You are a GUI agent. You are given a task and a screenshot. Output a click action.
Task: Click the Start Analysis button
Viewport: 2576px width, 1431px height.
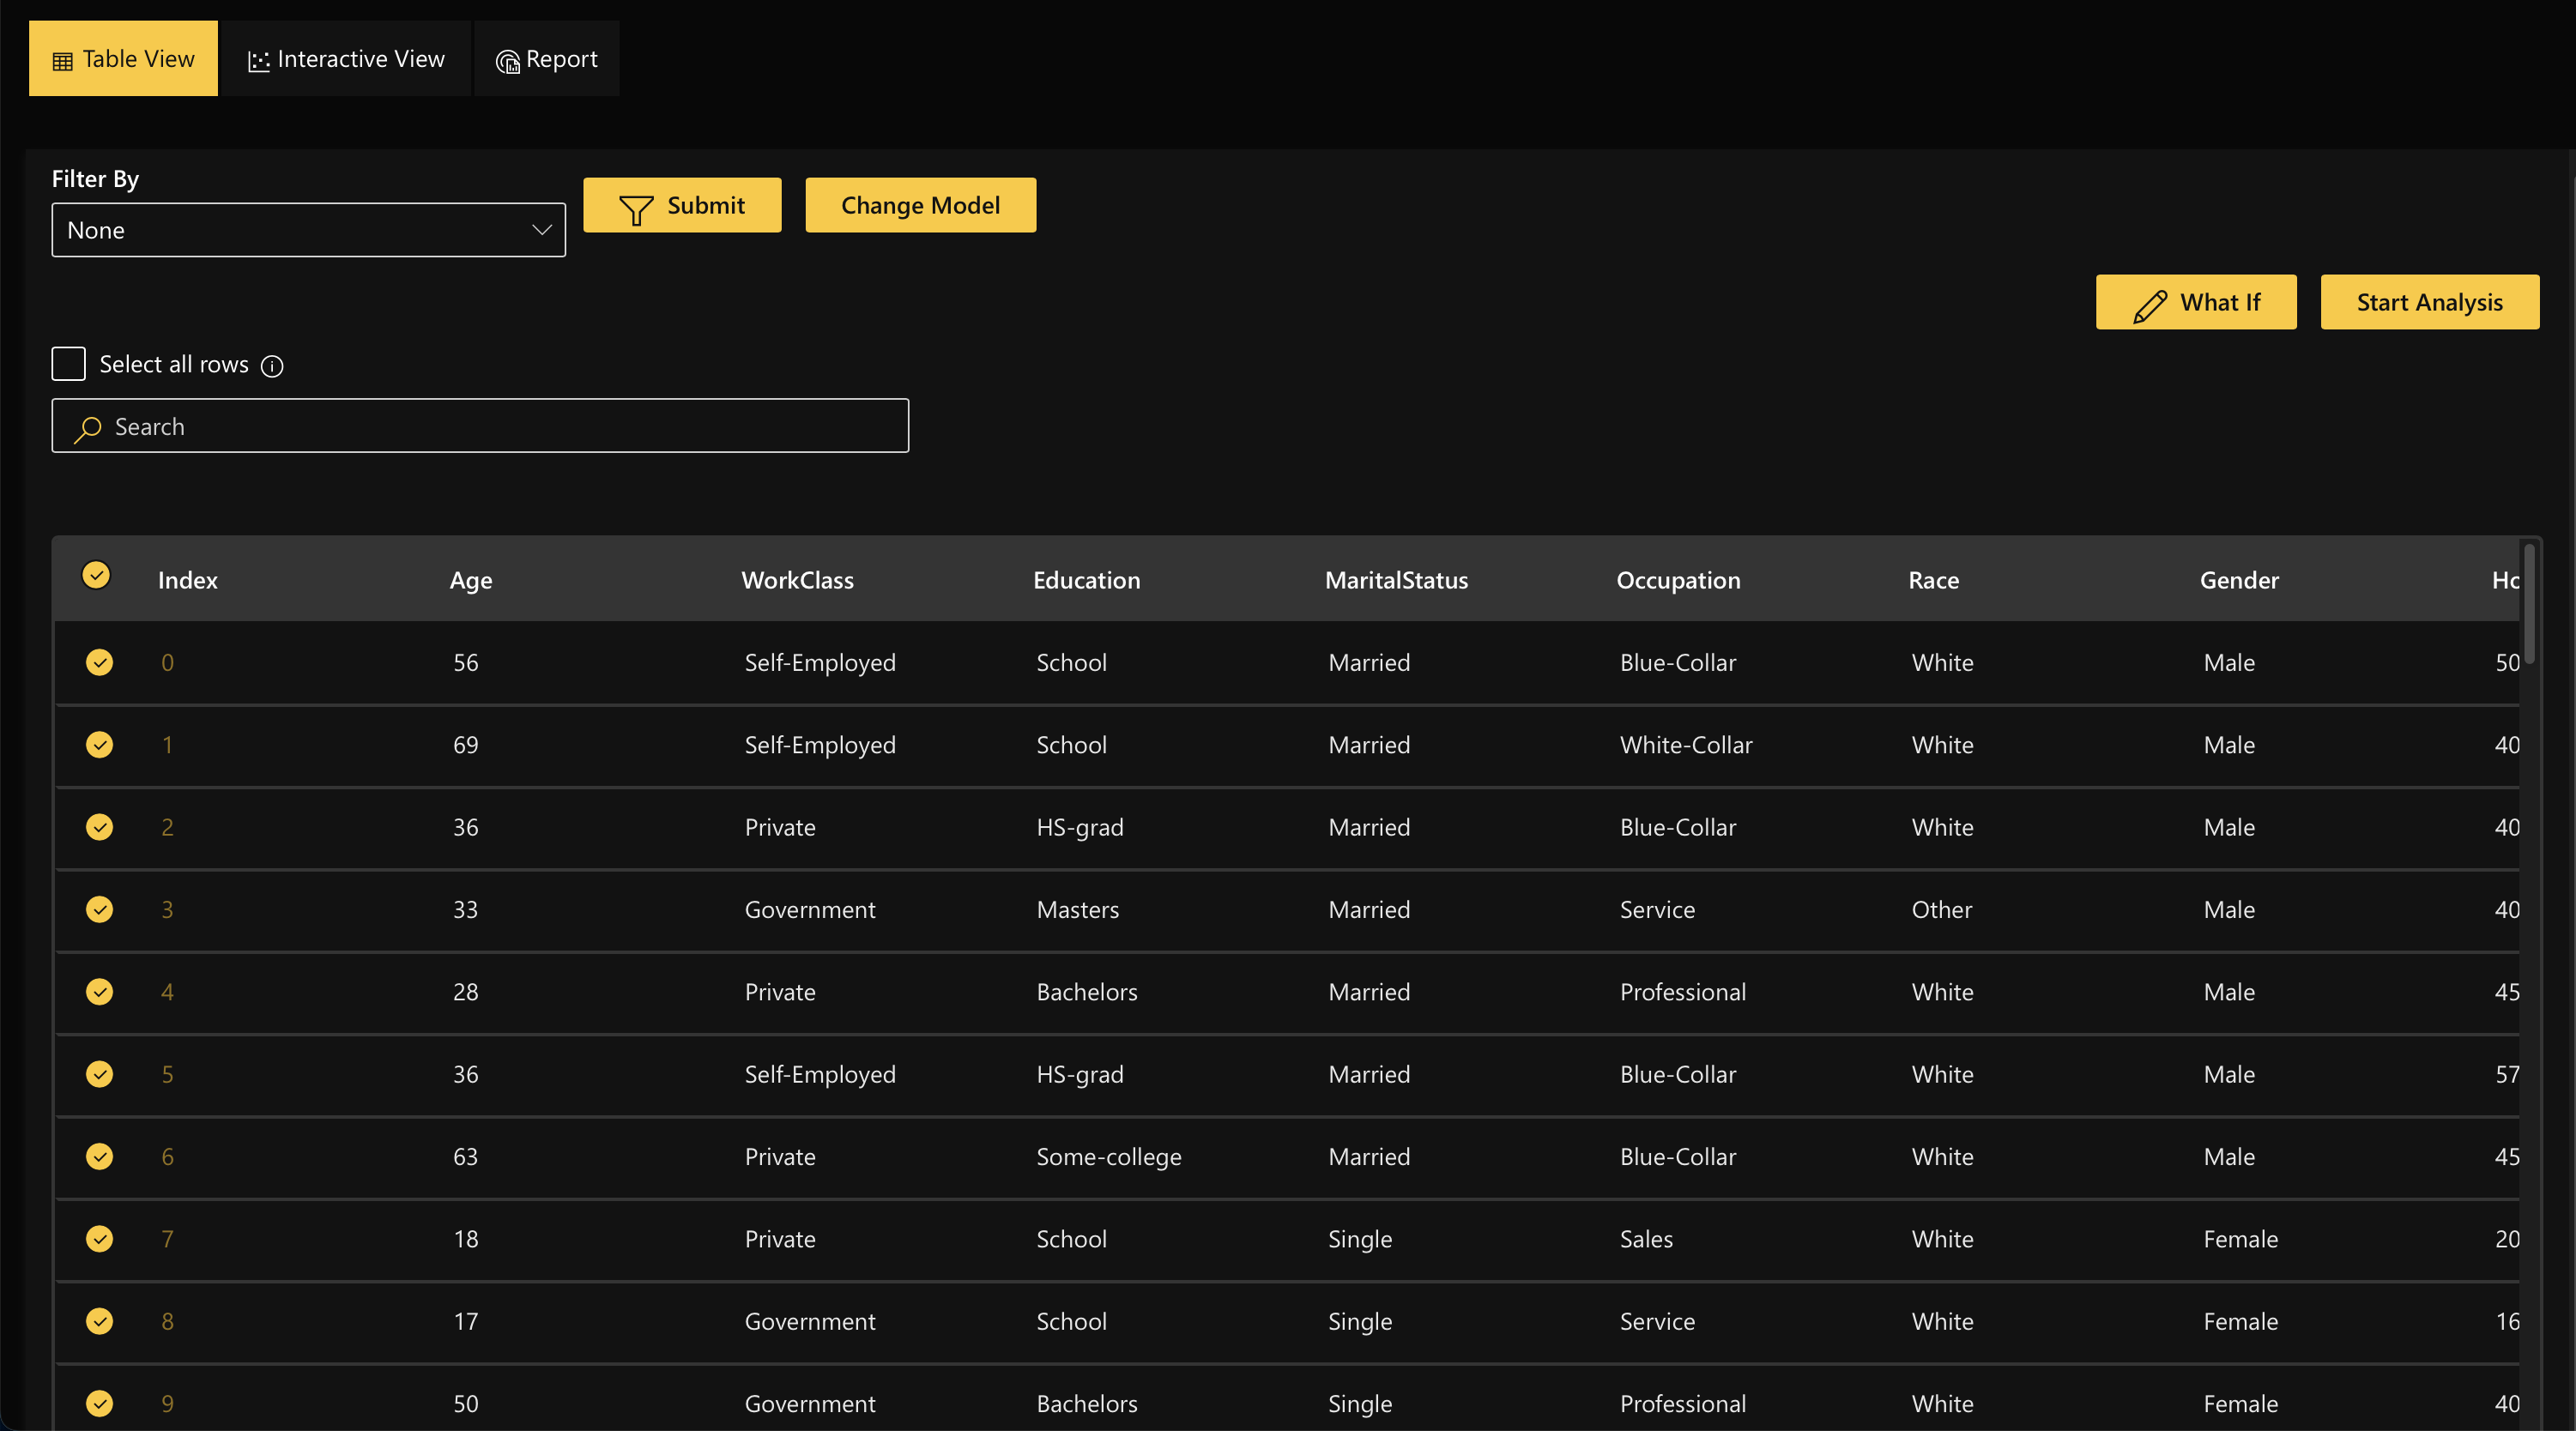tap(2429, 302)
